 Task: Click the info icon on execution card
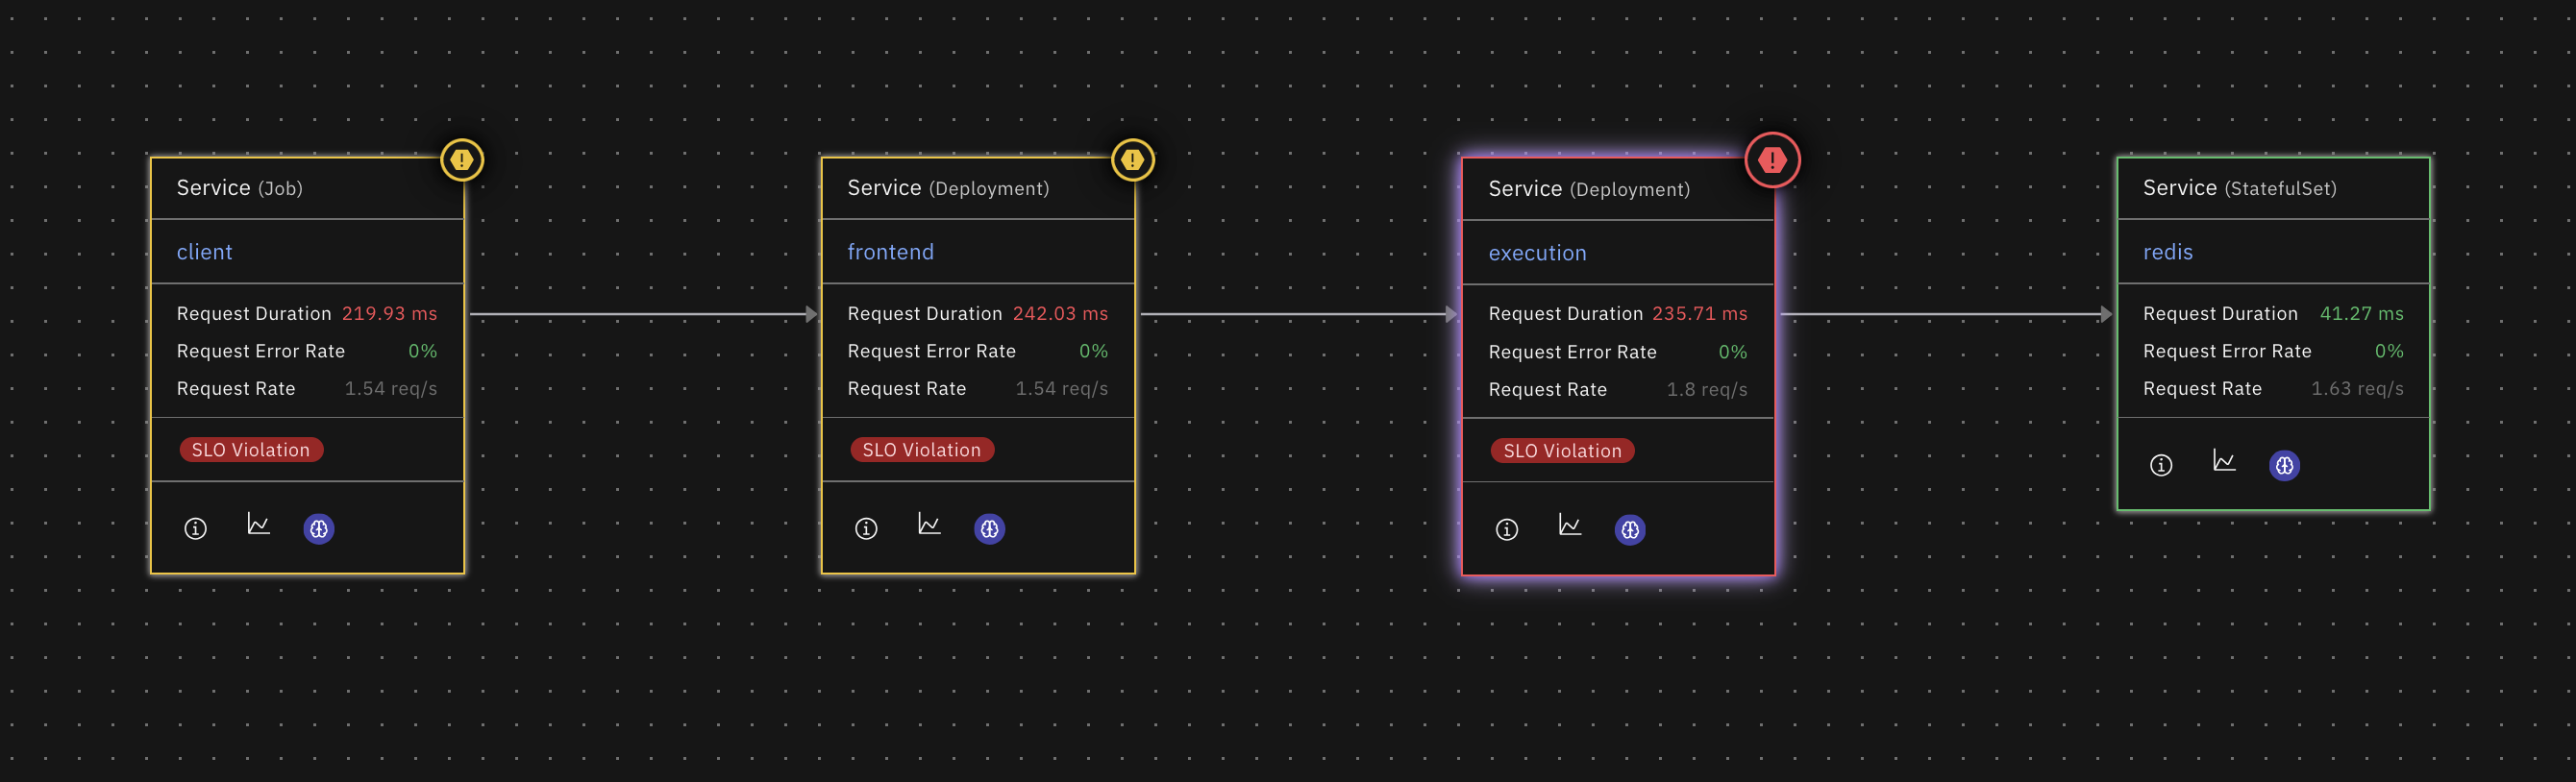coord(1507,529)
